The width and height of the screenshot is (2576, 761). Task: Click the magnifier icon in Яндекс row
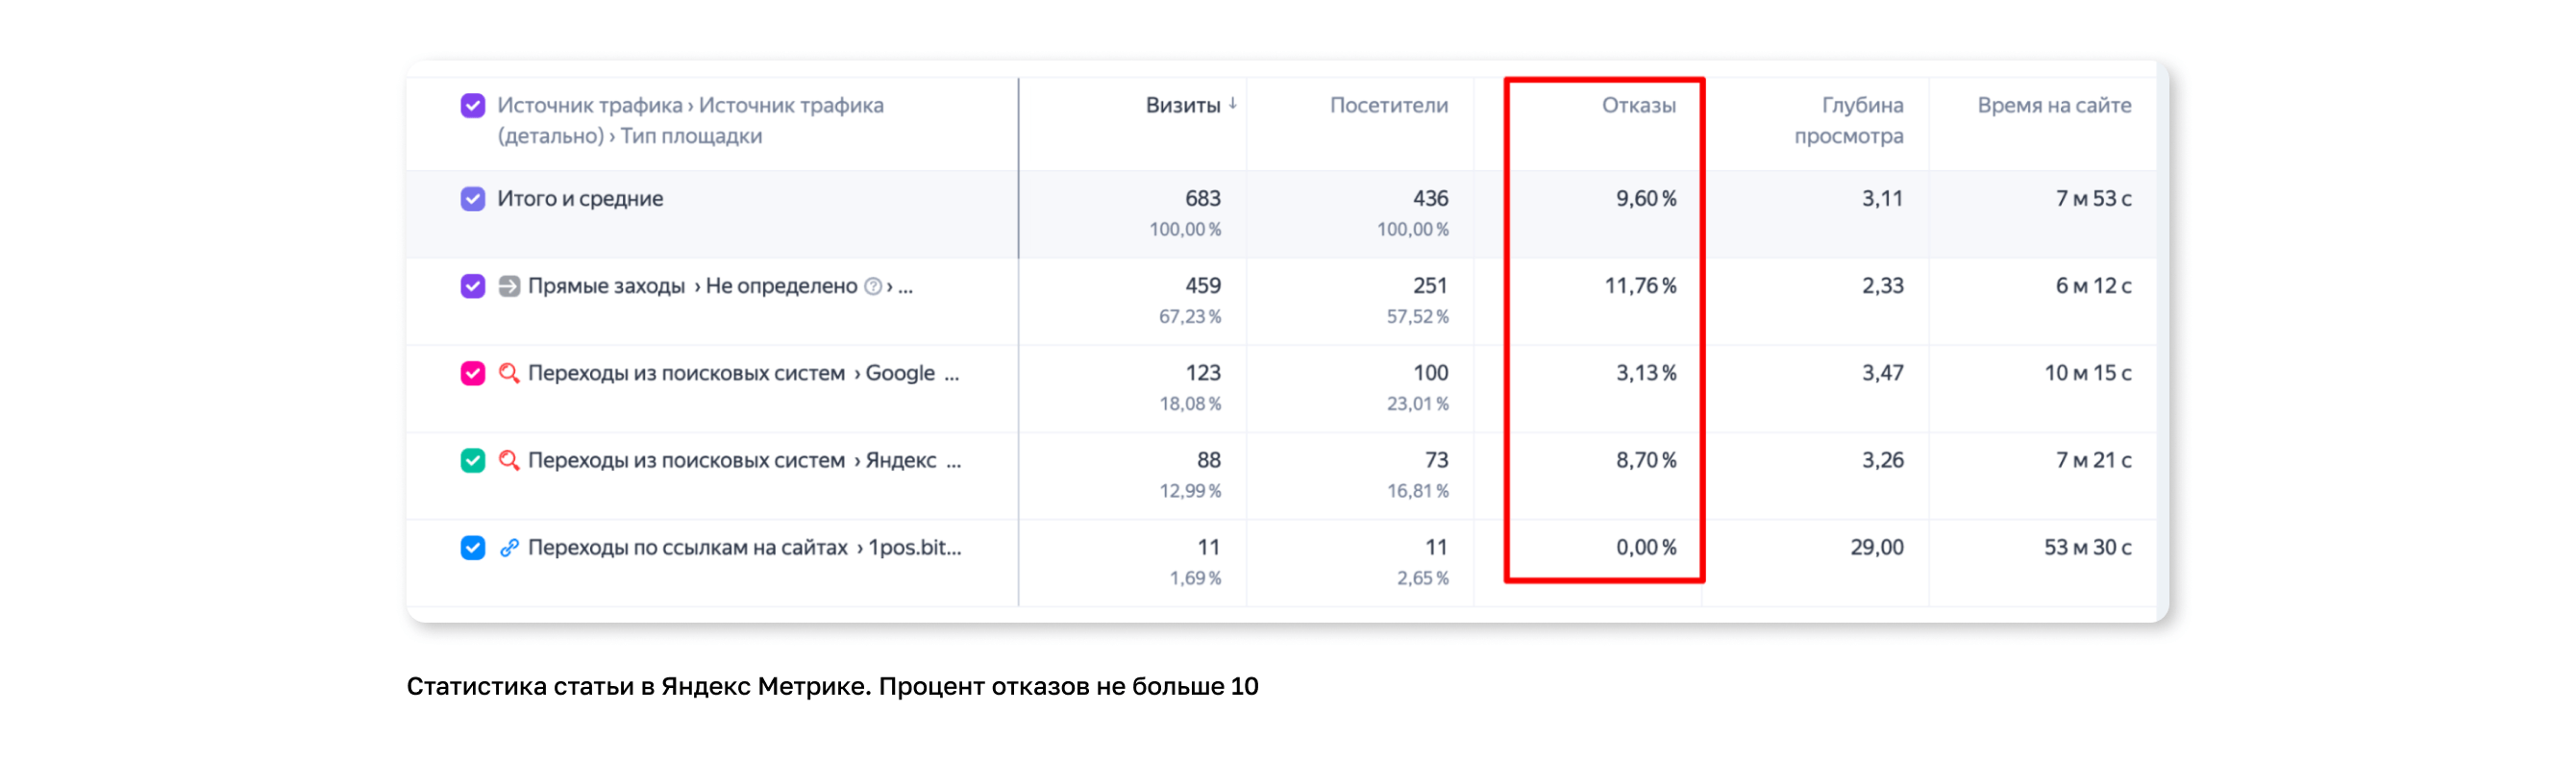pyautogui.click(x=509, y=460)
